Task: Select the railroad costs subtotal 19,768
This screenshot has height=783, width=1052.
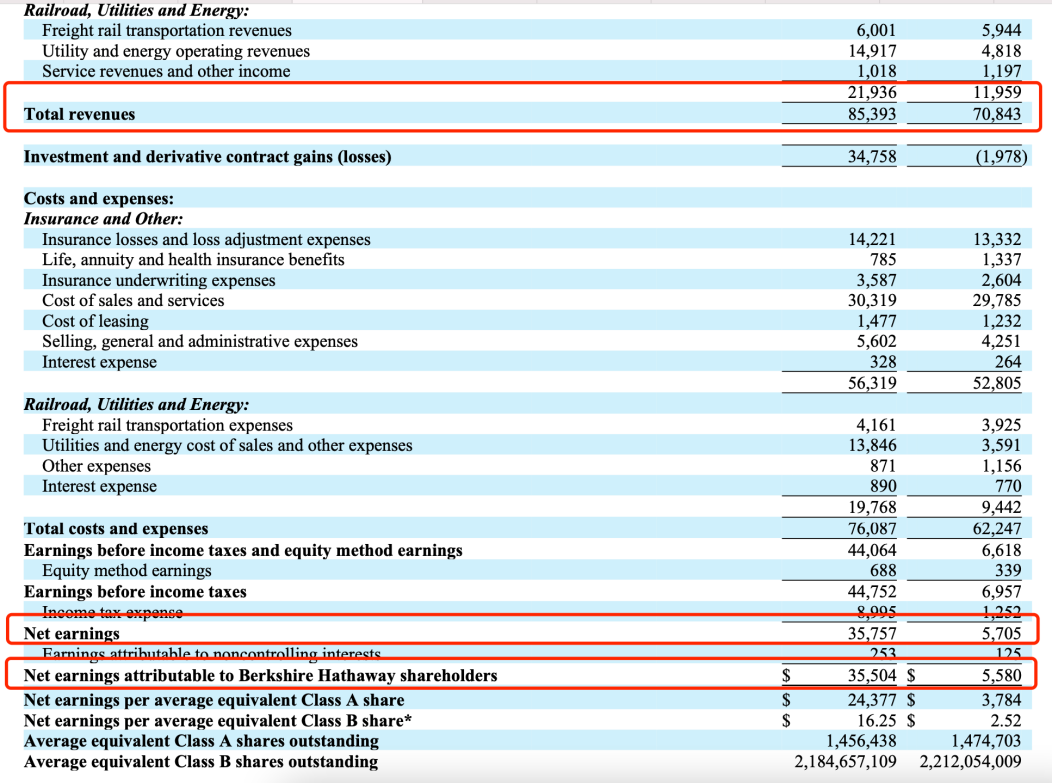Action: tap(872, 508)
